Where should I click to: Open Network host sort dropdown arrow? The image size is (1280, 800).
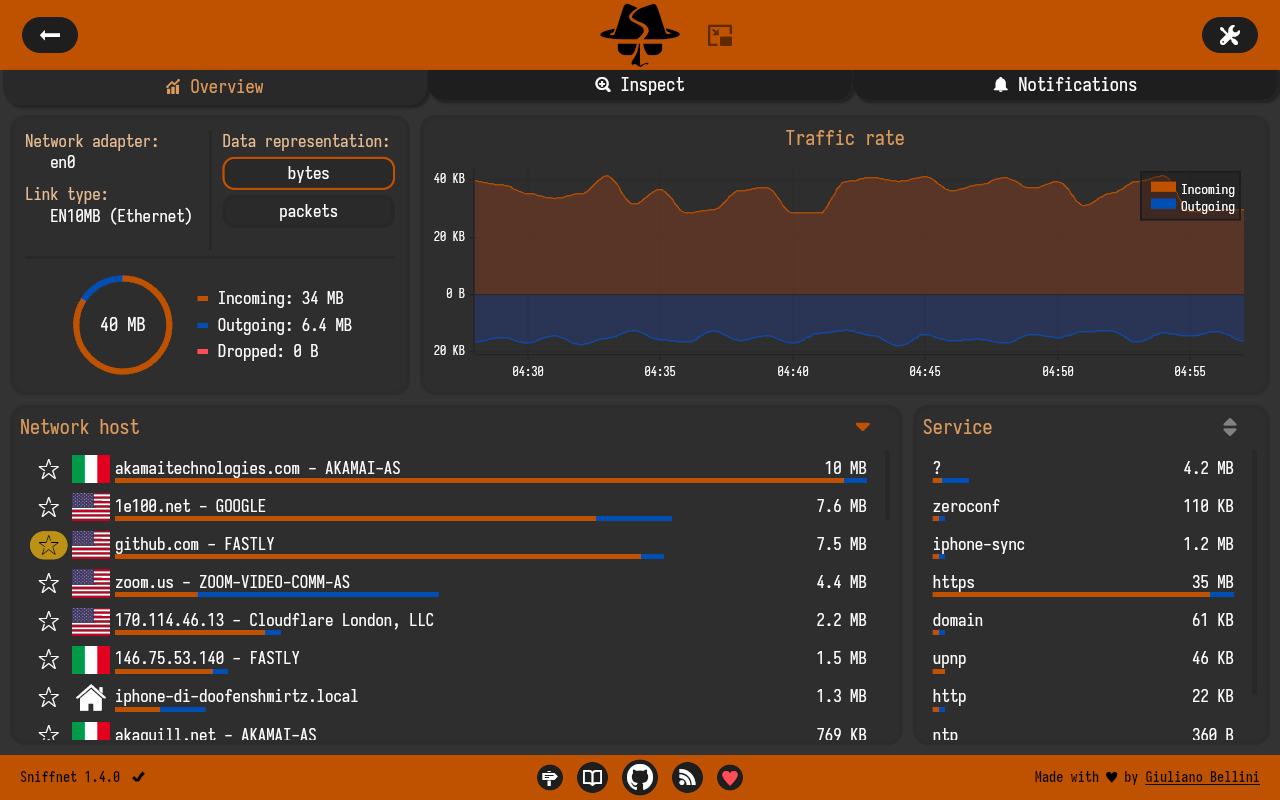click(863, 427)
